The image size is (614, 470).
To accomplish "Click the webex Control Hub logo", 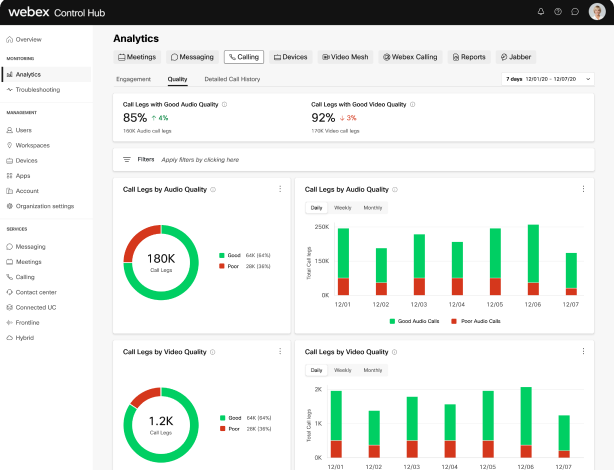I will click(57, 12).
